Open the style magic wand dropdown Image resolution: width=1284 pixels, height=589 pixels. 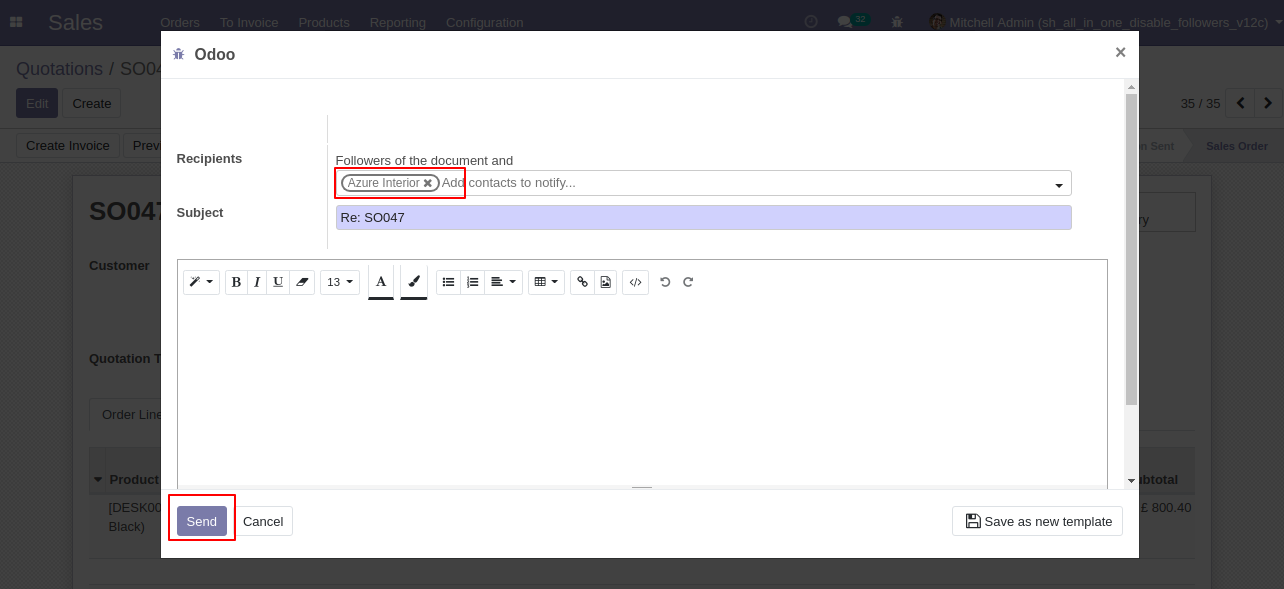tap(201, 282)
